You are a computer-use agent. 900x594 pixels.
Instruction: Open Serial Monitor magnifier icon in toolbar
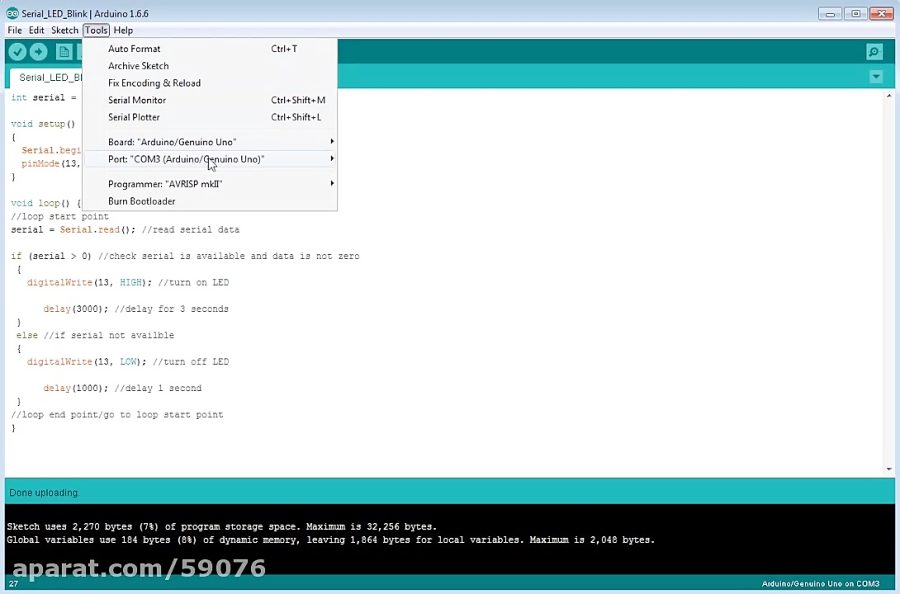click(x=874, y=52)
